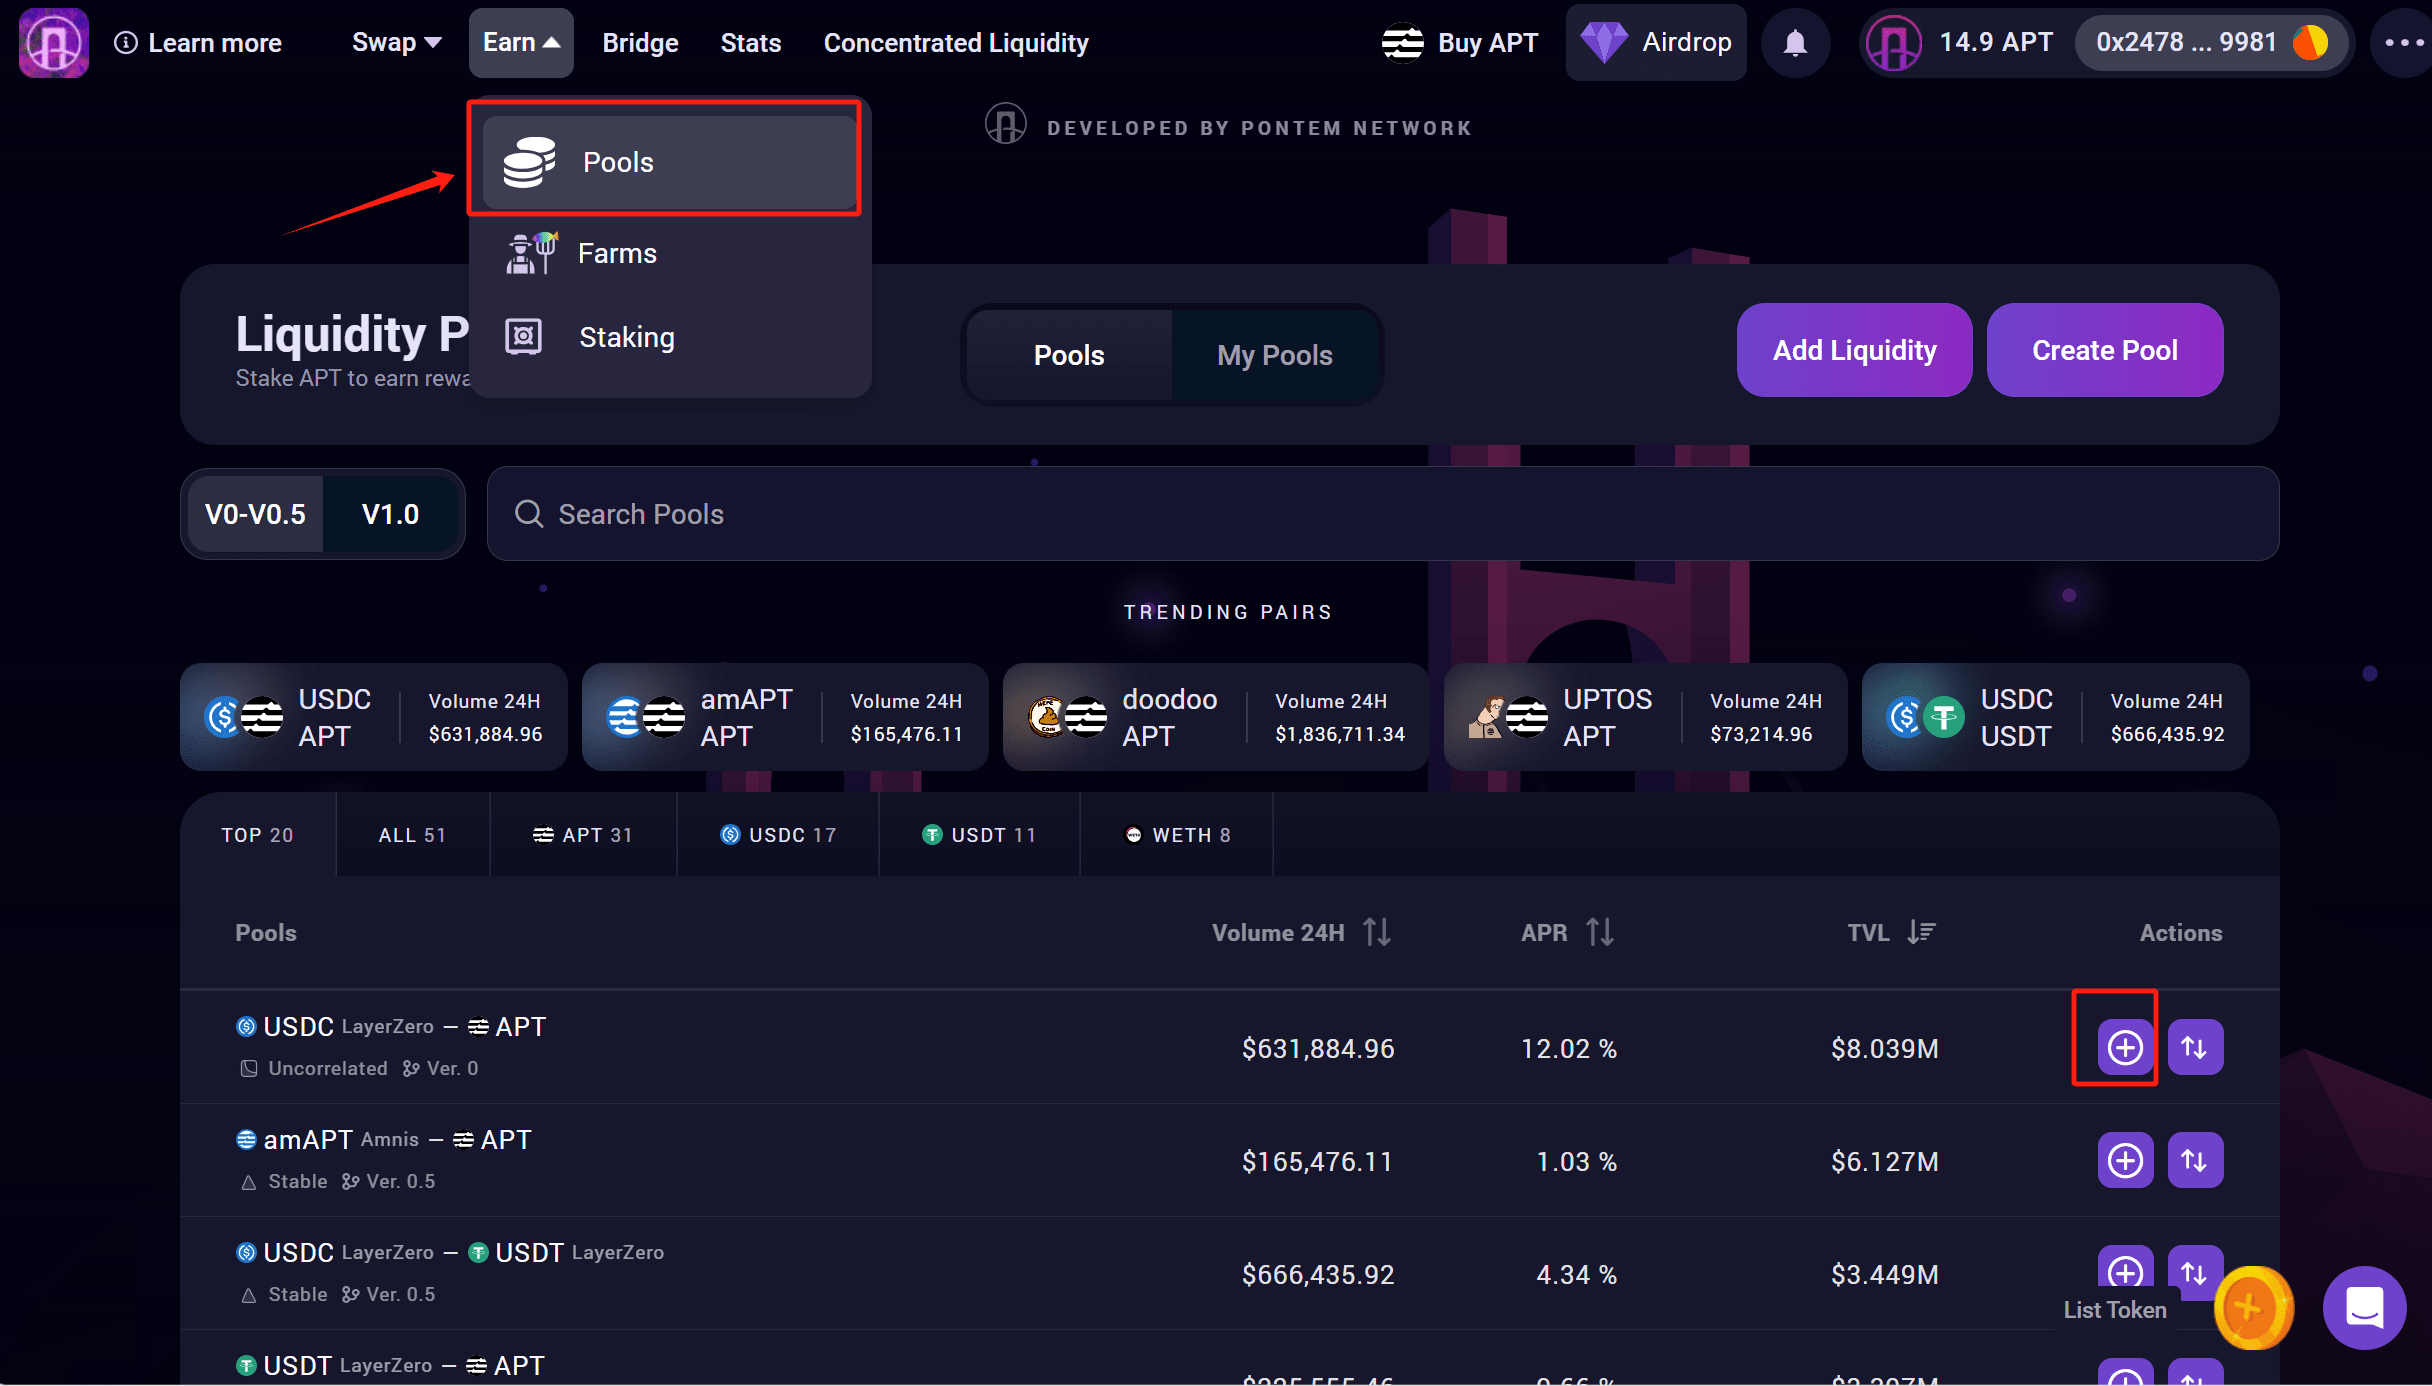Switch to My Pools view

(1274, 355)
